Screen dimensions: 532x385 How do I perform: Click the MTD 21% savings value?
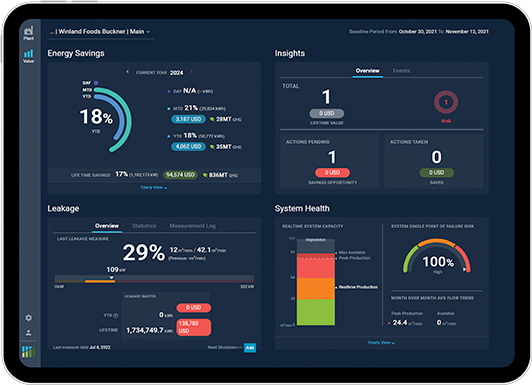coord(191,108)
